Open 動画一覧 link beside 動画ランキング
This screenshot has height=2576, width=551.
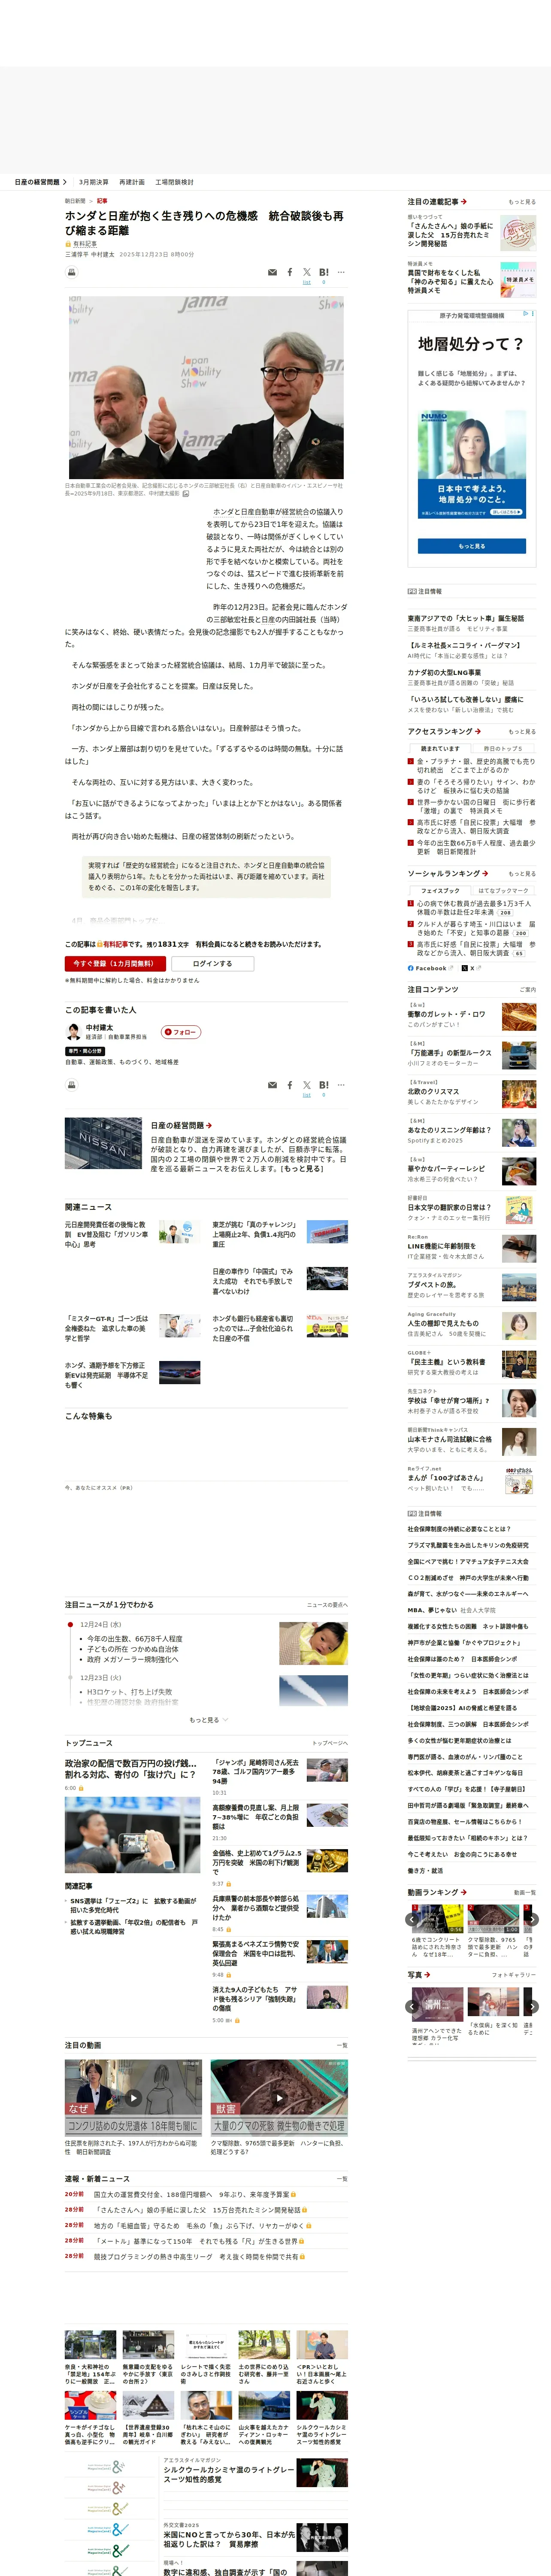525,1893
